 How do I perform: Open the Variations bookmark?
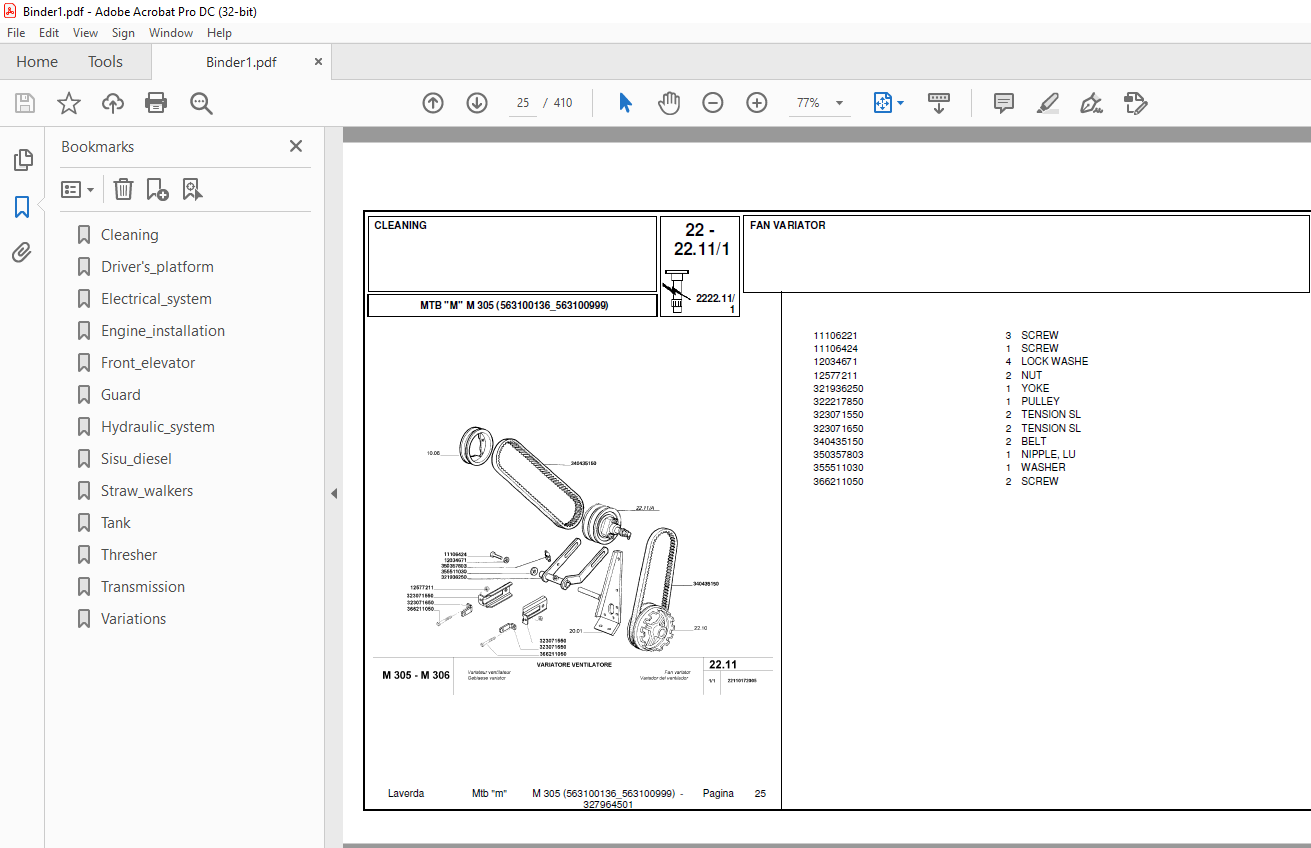(x=134, y=619)
